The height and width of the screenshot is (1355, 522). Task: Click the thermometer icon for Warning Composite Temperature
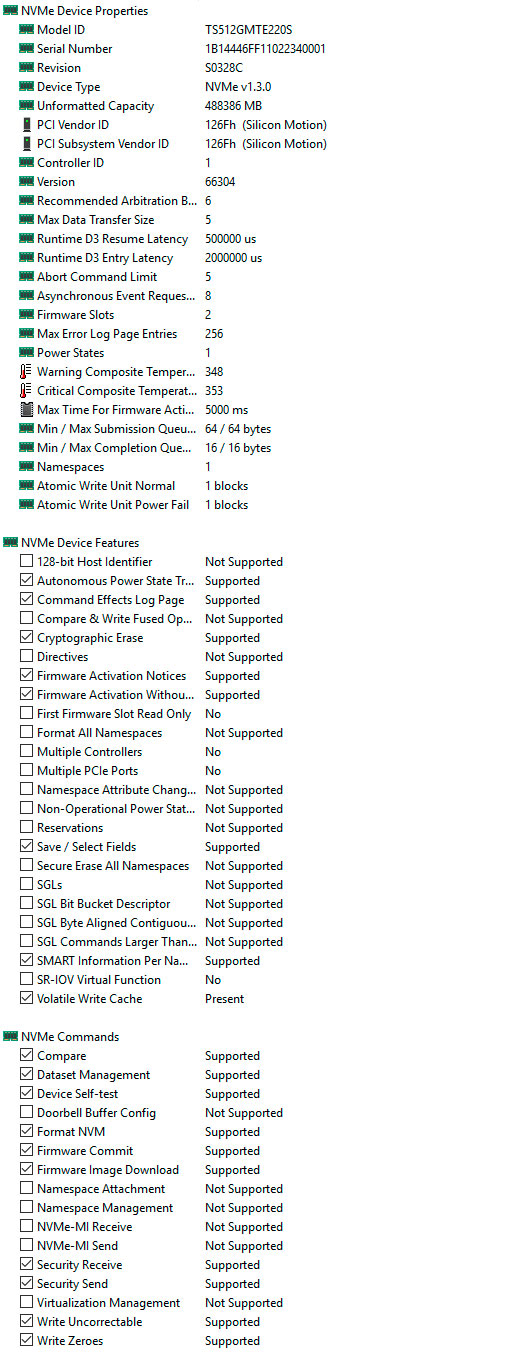pyautogui.click(x=27, y=372)
